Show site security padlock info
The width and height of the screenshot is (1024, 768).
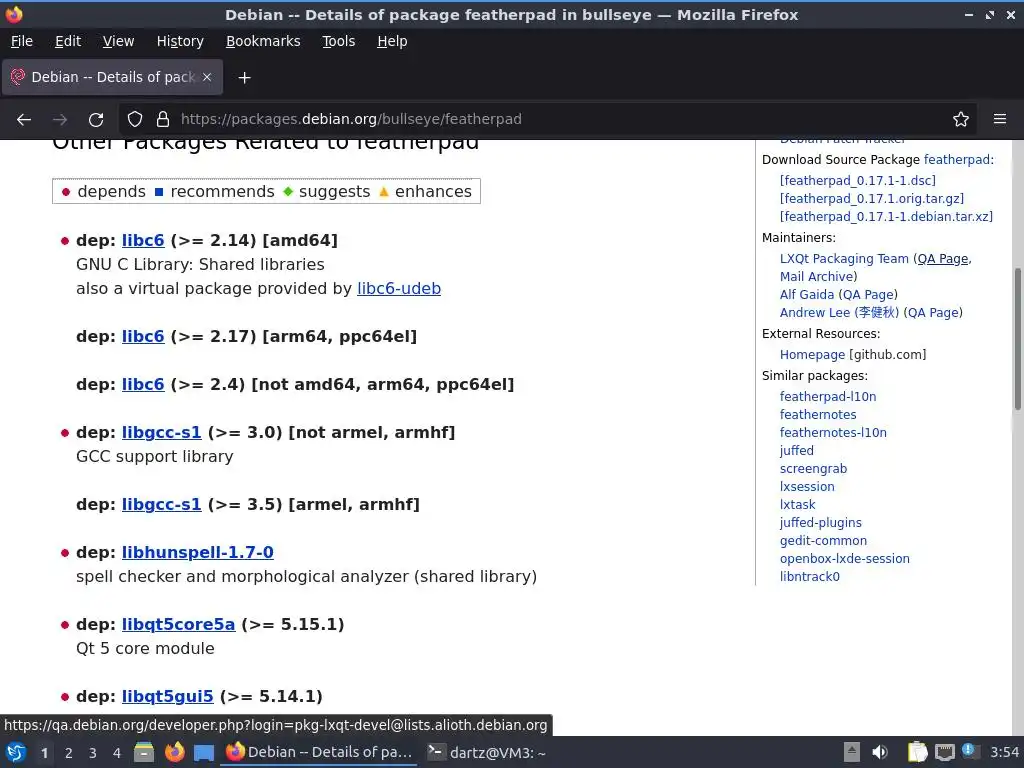pyautogui.click(x=163, y=119)
